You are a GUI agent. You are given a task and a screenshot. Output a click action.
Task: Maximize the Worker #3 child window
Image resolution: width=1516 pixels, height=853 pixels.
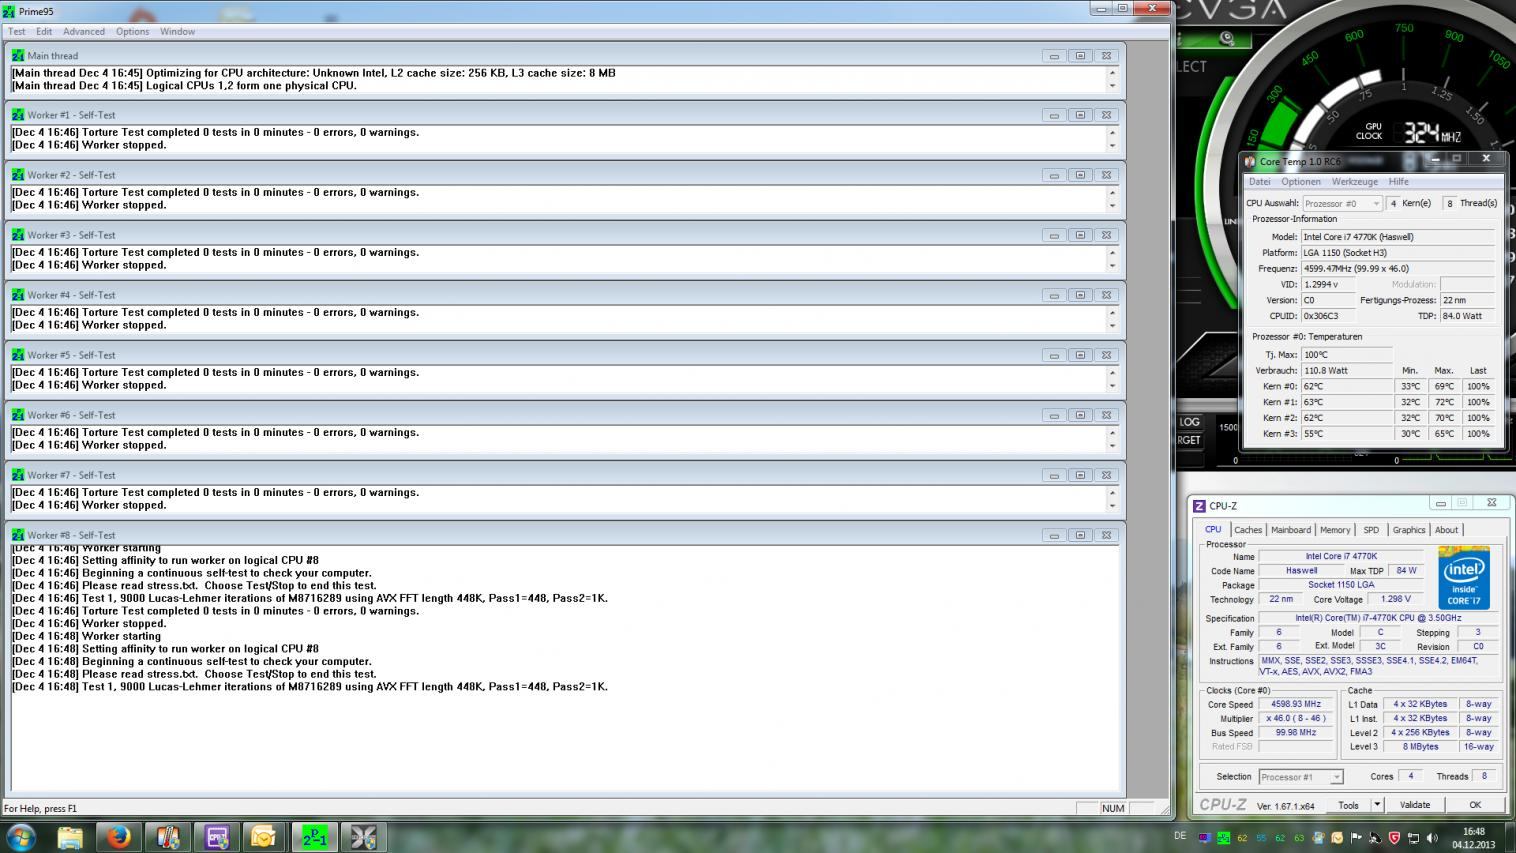pyautogui.click(x=1080, y=235)
